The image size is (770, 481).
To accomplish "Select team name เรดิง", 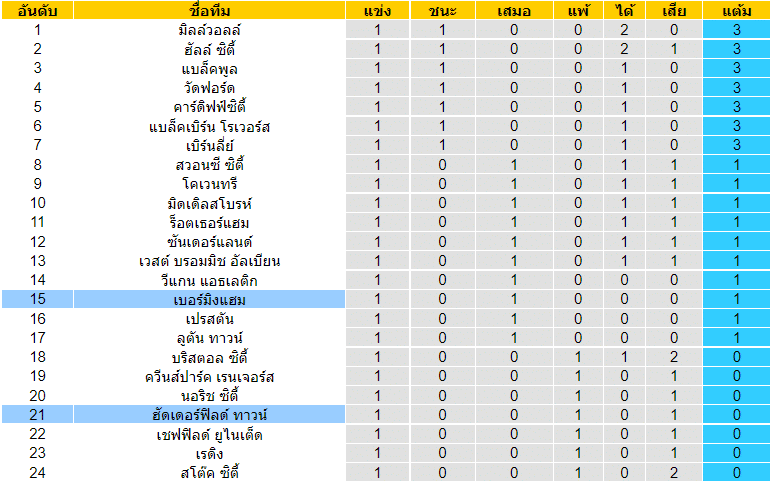I will pyautogui.click(x=209, y=453).
